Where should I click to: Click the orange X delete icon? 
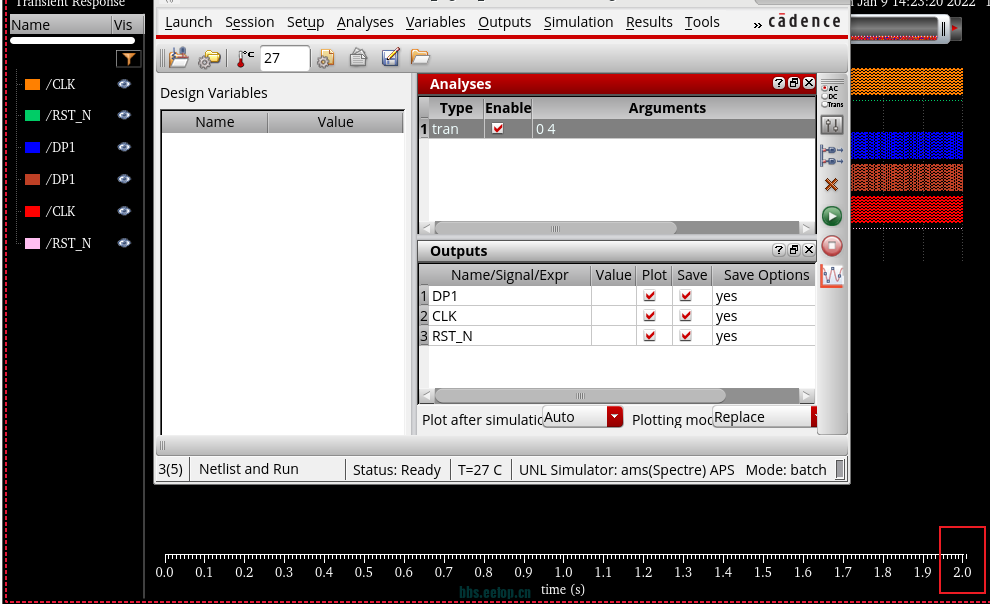coord(831,185)
